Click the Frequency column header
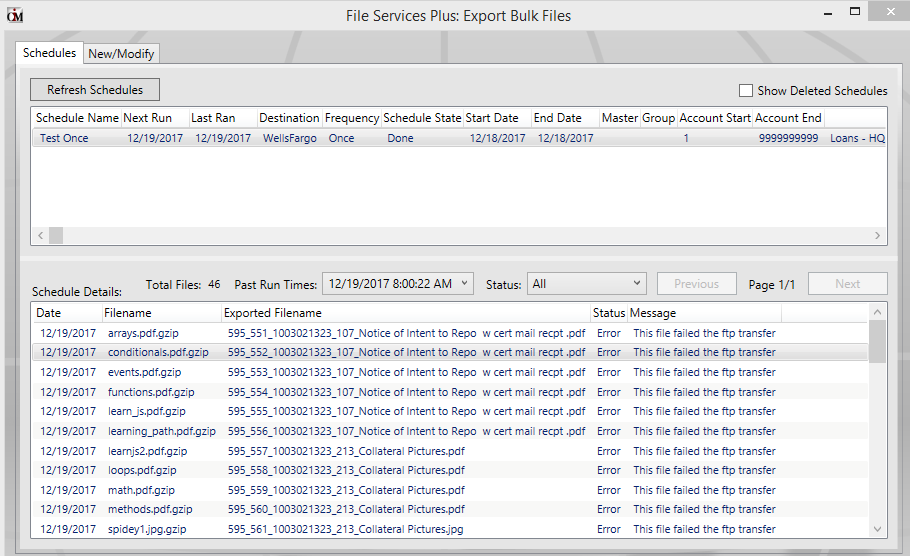The width and height of the screenshot is (910, 556). pyautogui.click(x=352, y=118)
